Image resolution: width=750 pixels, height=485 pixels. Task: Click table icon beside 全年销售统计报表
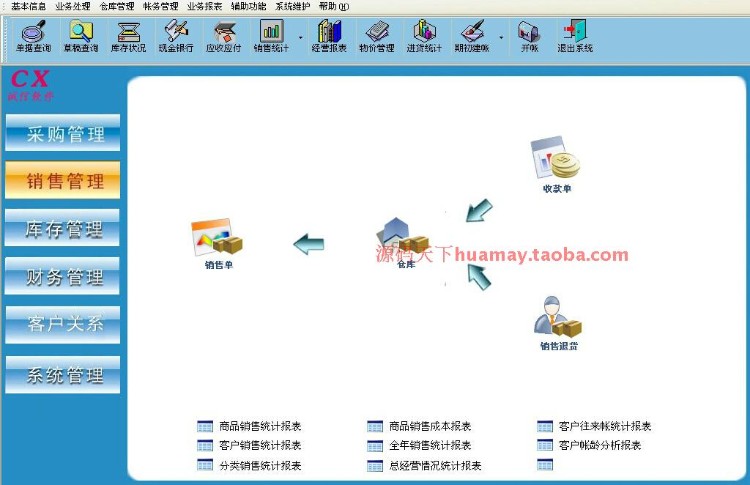click(375, 446)
